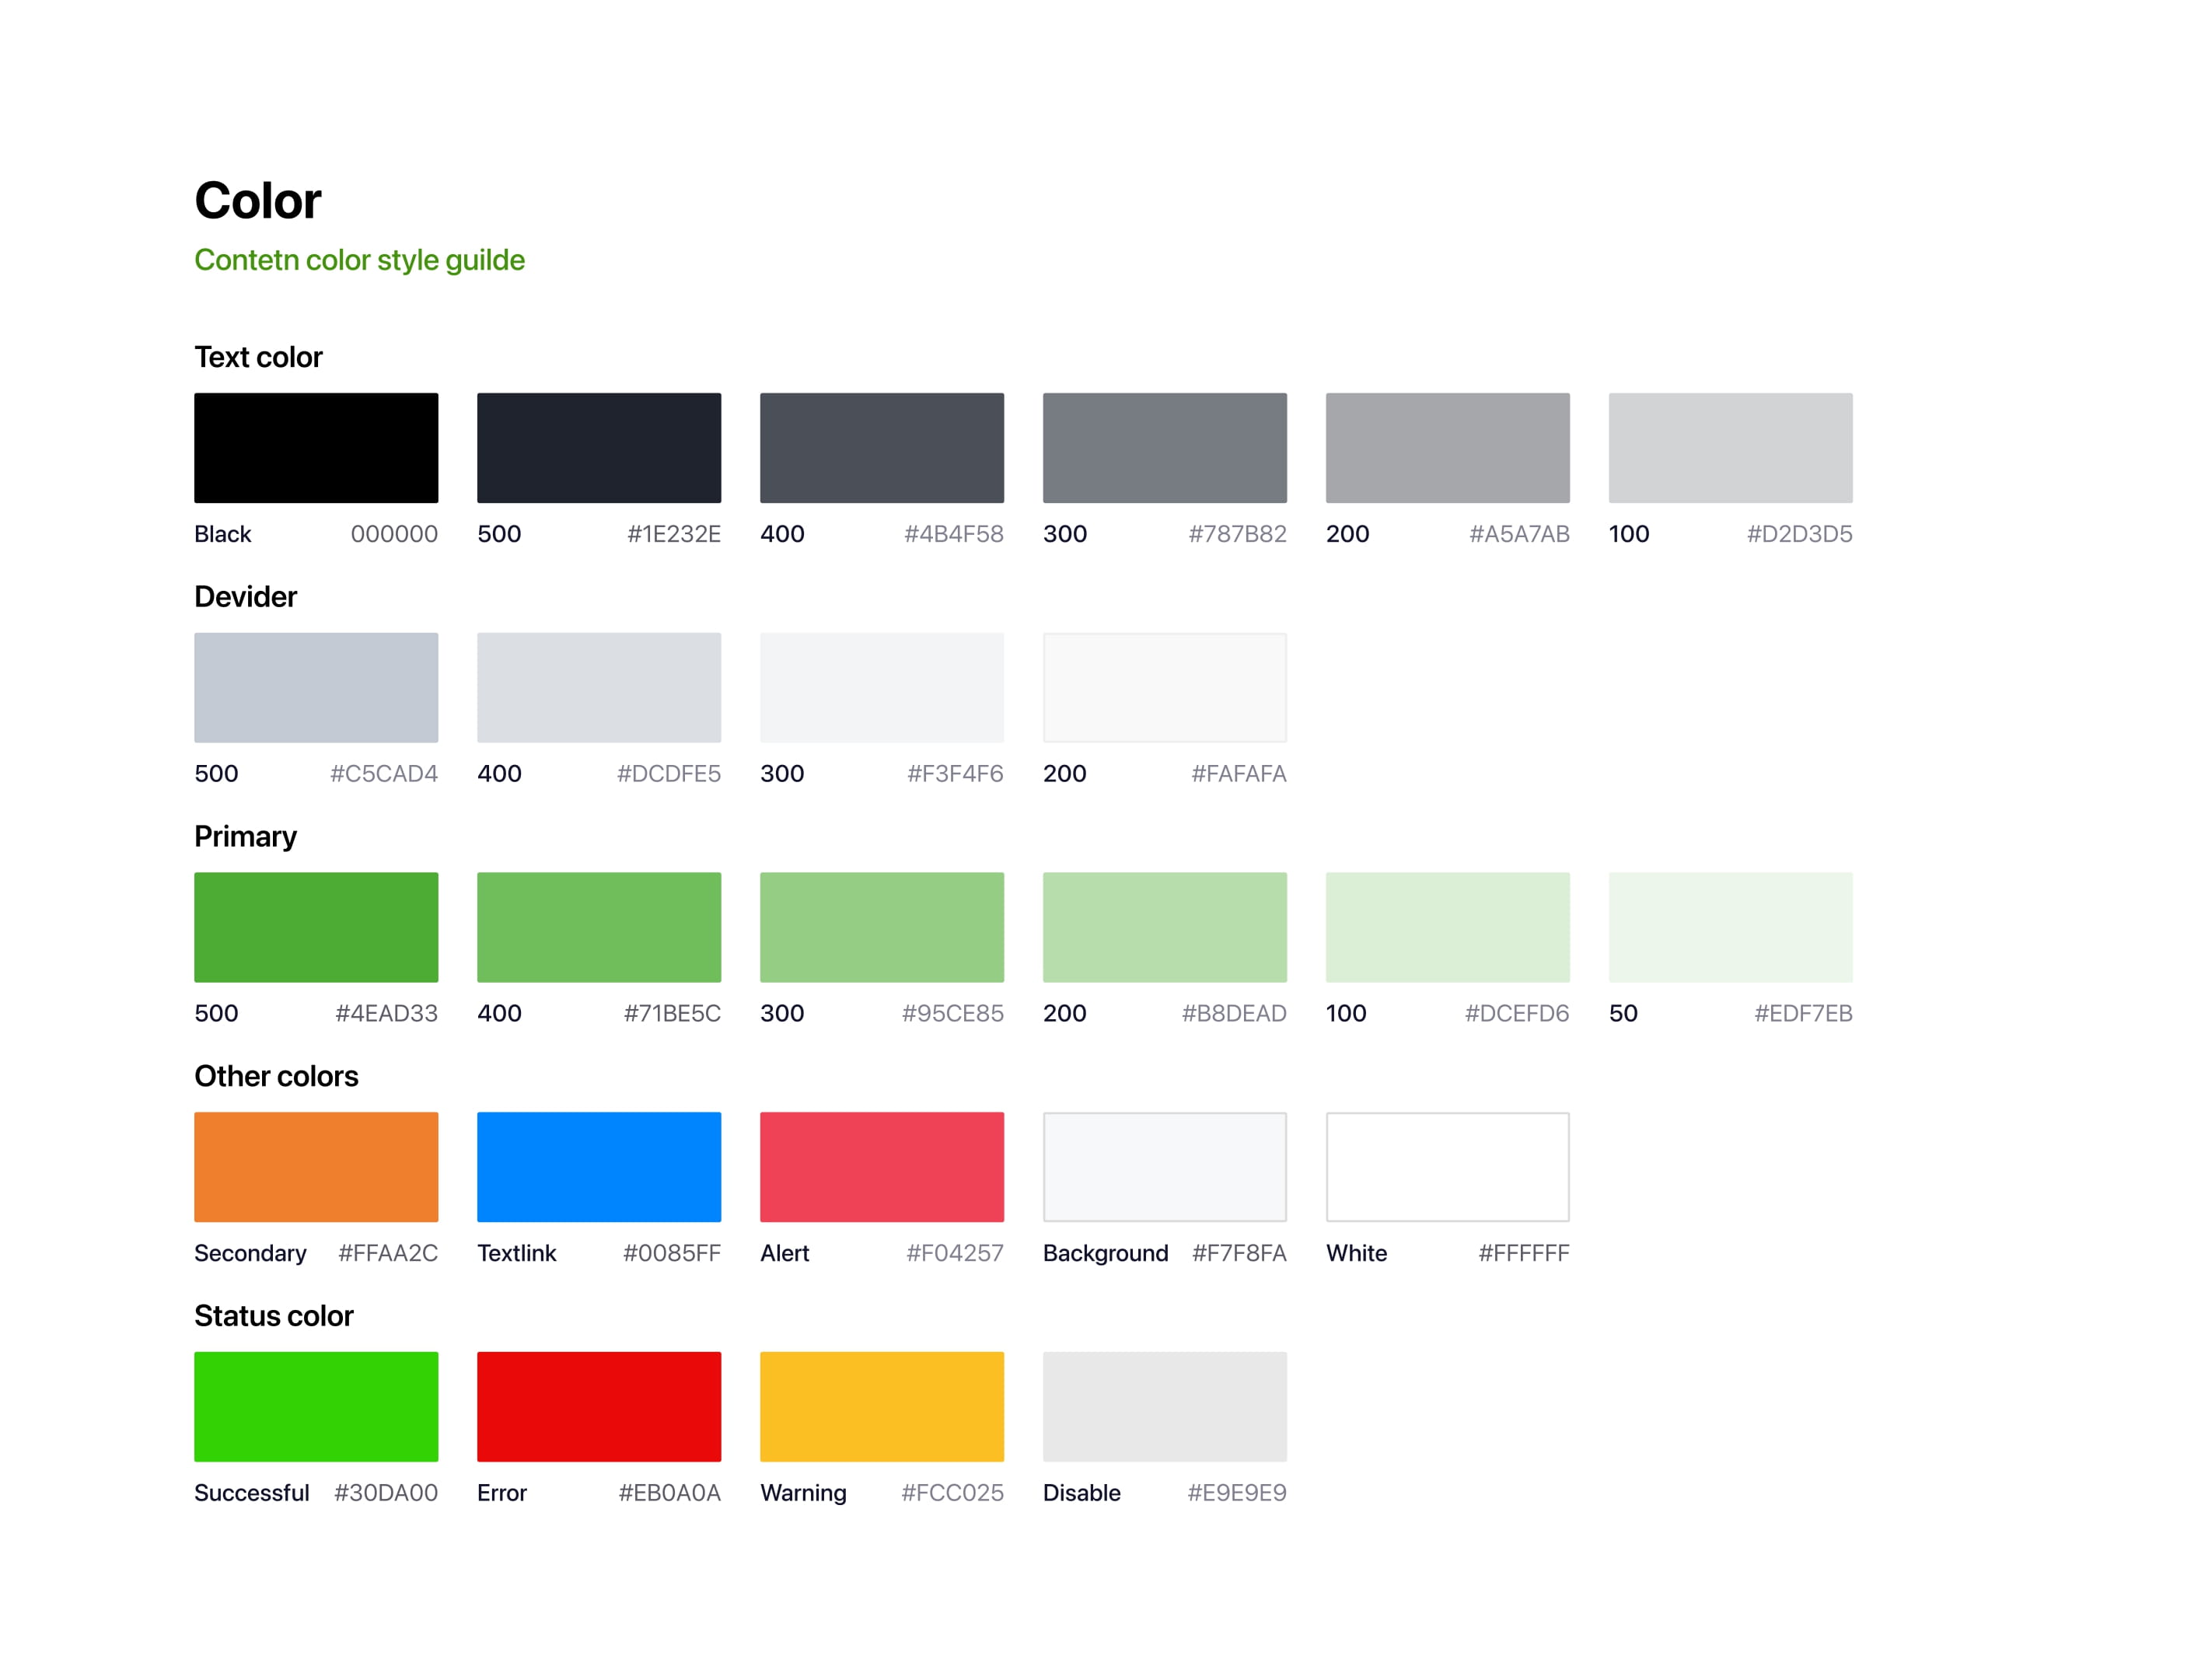
Task: Select the orange Secondary color swatch
Action: click(316, 1167)
